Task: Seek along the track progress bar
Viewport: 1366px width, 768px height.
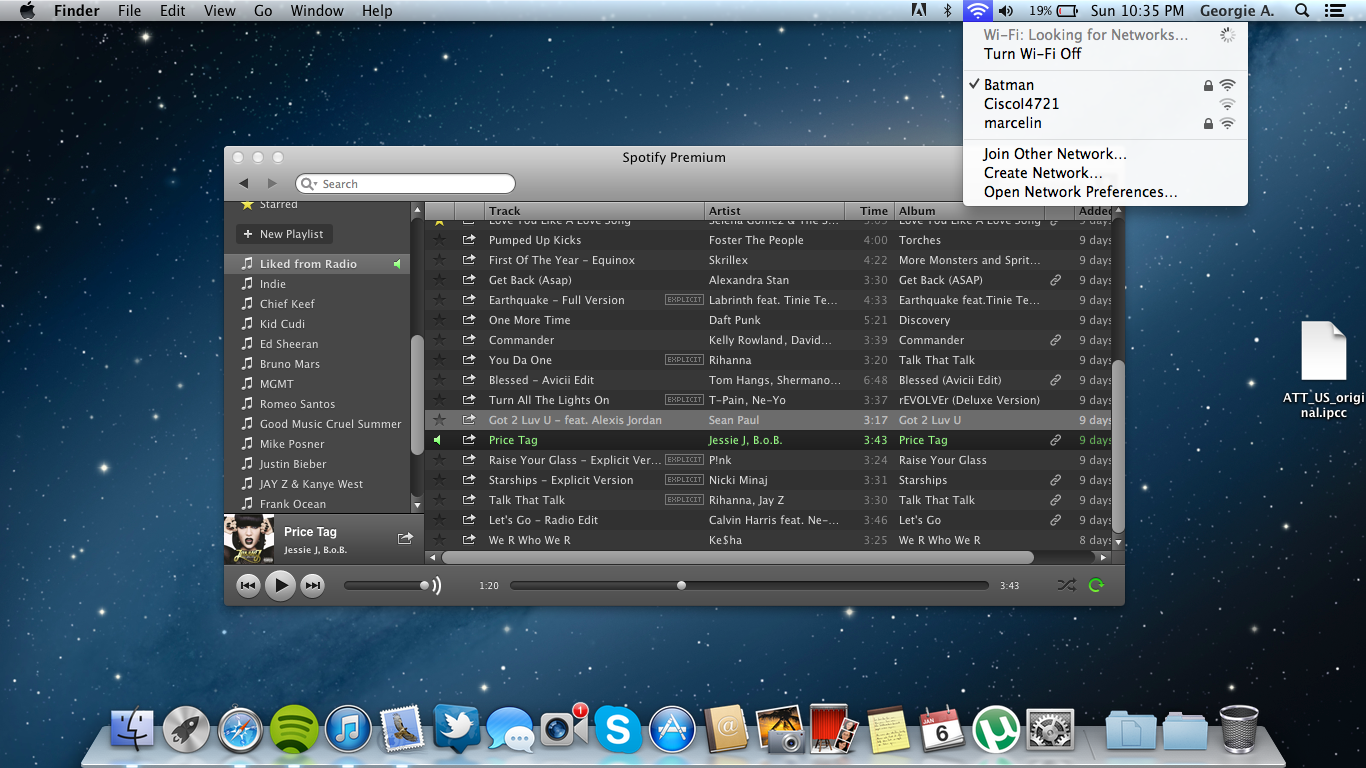Action: tap(749, 585)
